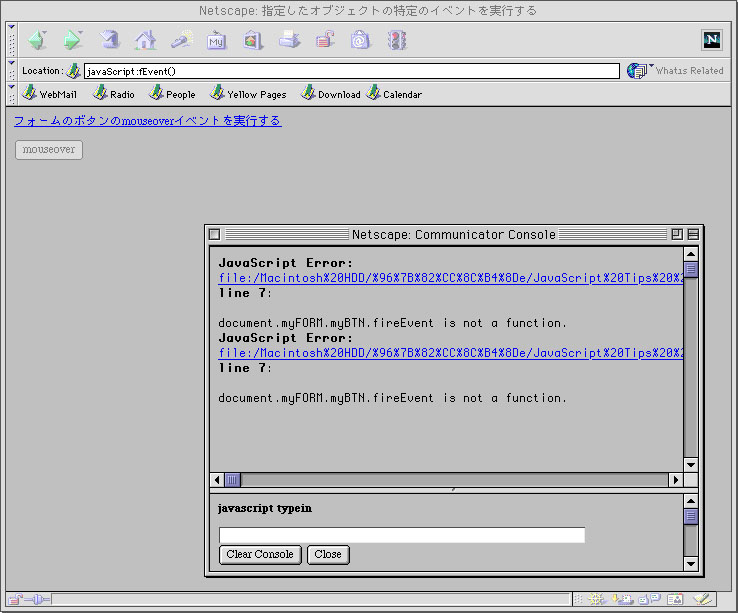Click the Images toolbar icon
This screenshot has height=613, width=738.
[x=253, y=40]
